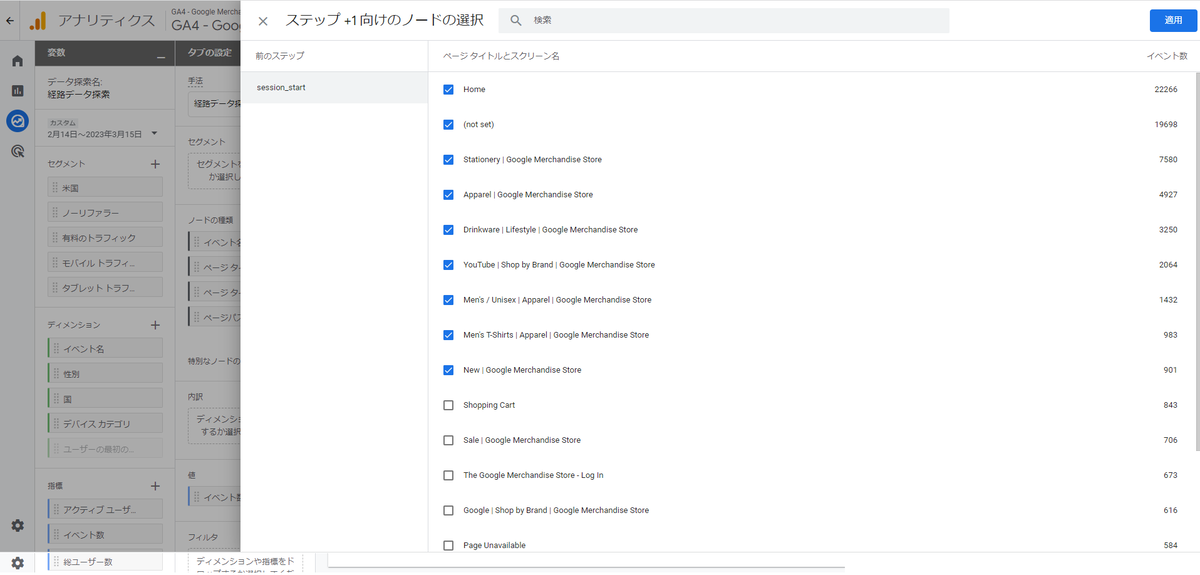
Task: Click the Home row label
Action: (474, 90)
